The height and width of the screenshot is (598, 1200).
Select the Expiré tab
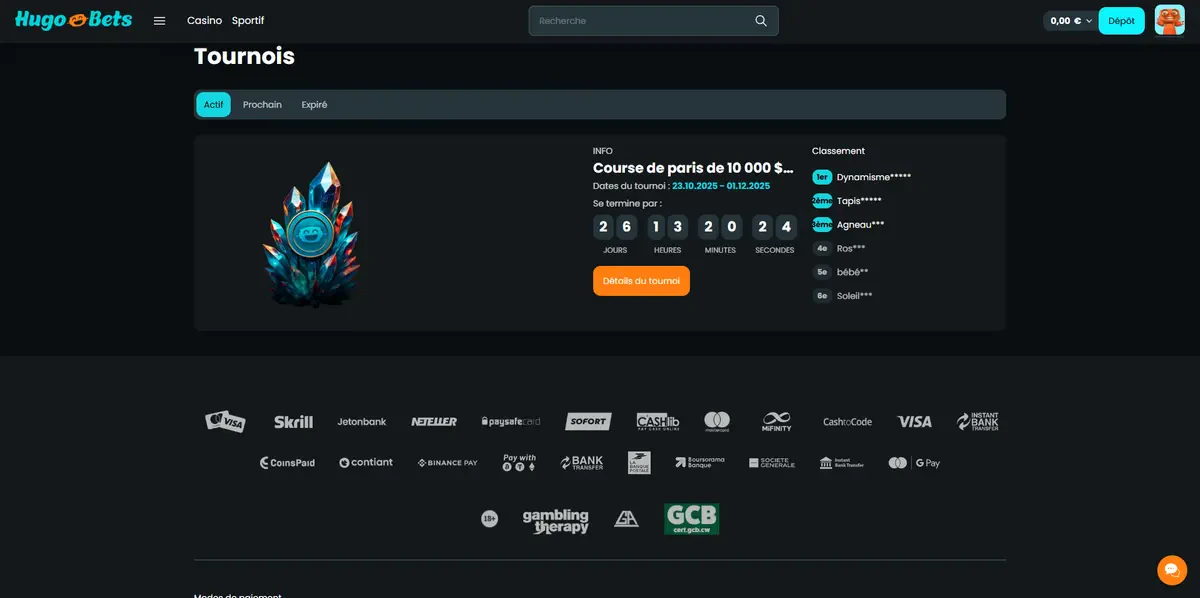click(314, 105)
